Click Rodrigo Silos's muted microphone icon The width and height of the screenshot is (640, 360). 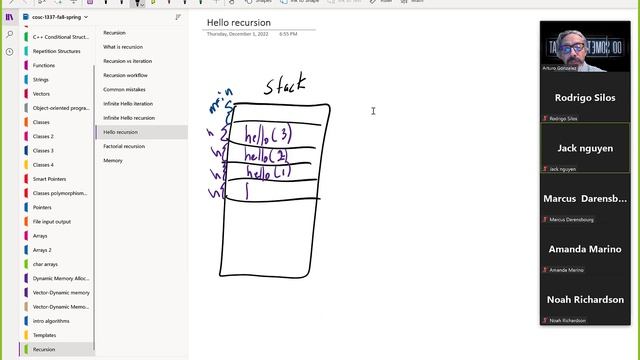[545, 118]
